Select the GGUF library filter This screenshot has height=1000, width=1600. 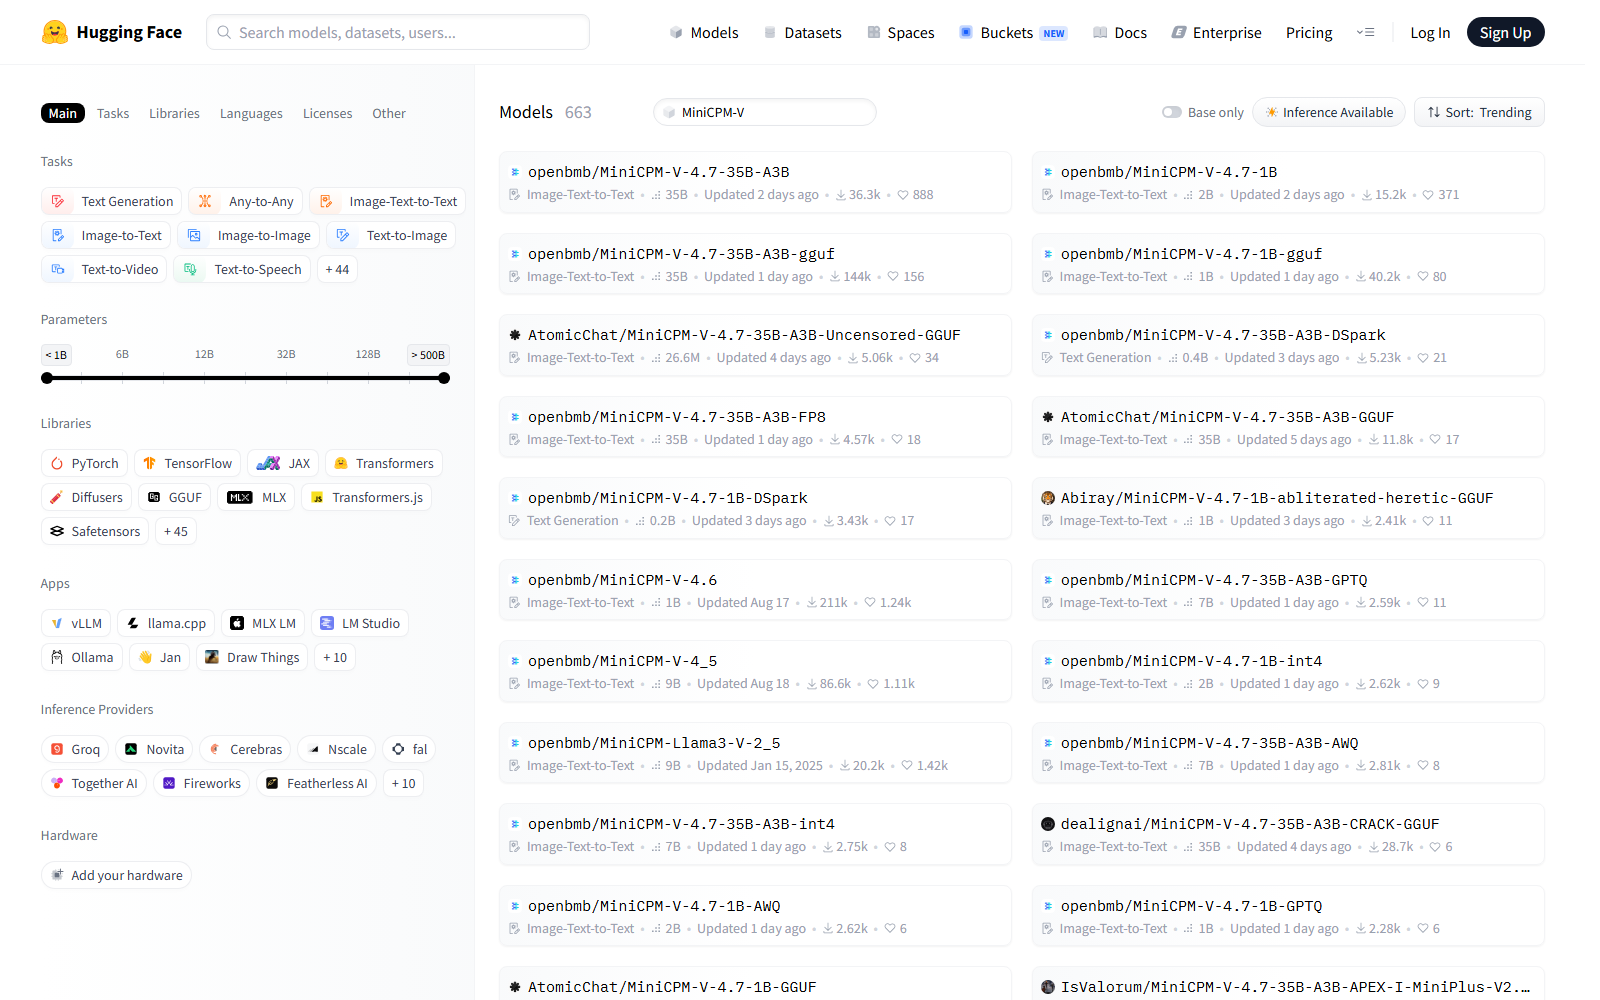(x=174, y=497)
